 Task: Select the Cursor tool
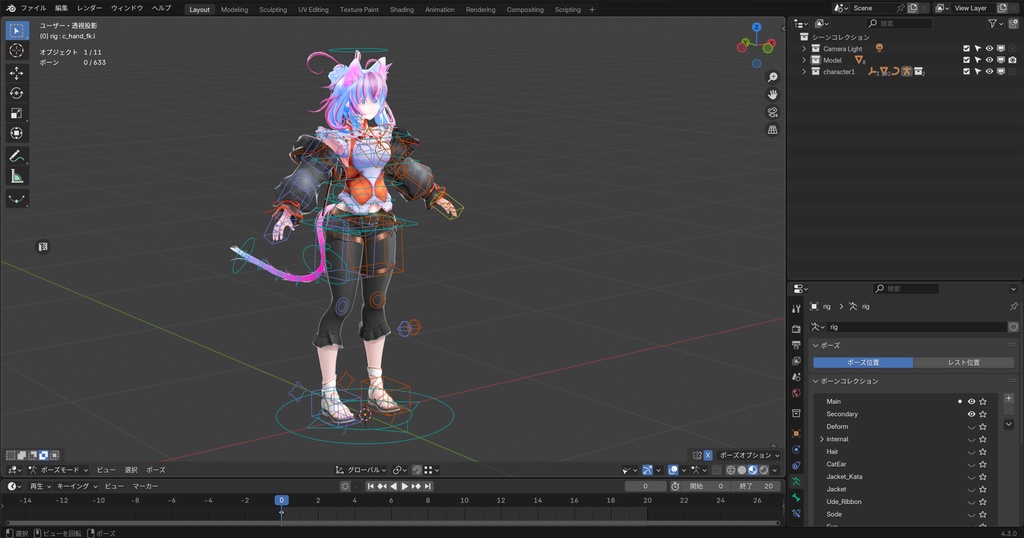[x=17, y=51]
